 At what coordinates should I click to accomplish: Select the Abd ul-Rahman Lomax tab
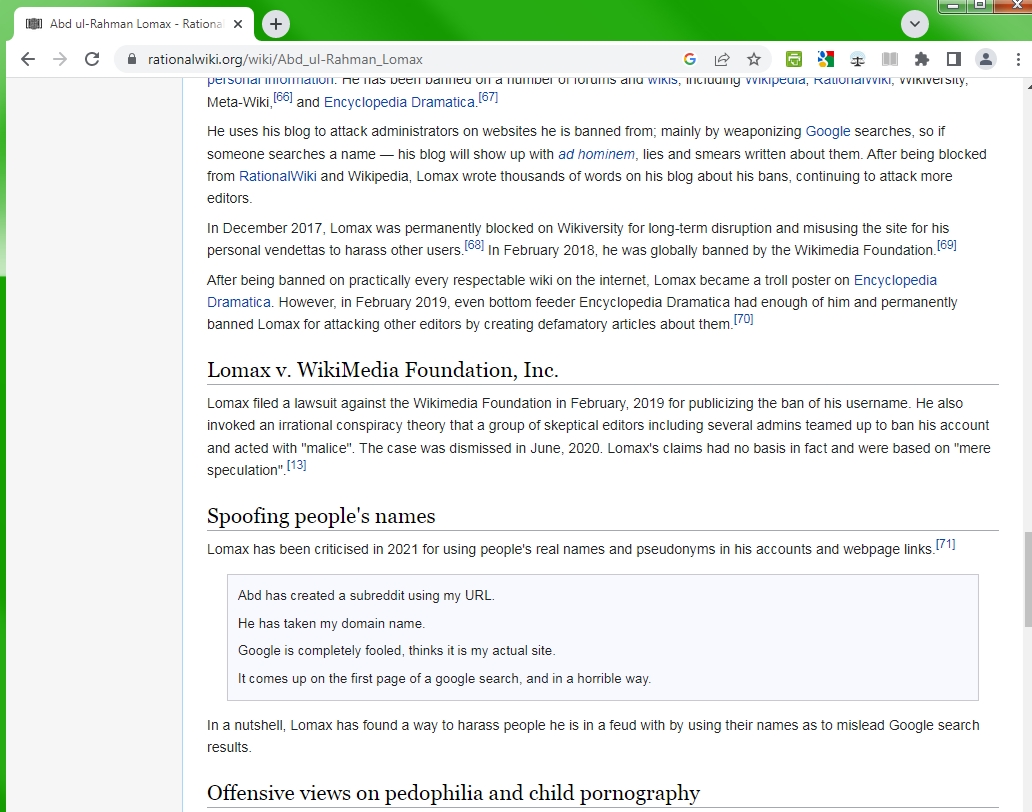[x=134, y=24]
